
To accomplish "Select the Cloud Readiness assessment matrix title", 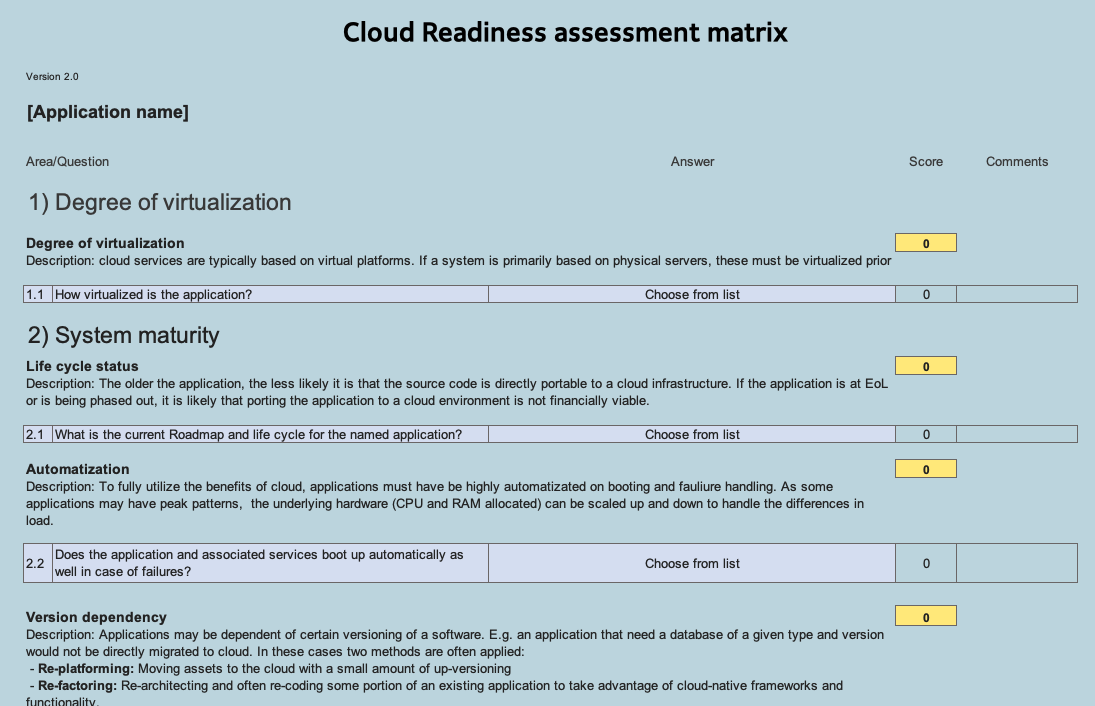I will 565,32.
